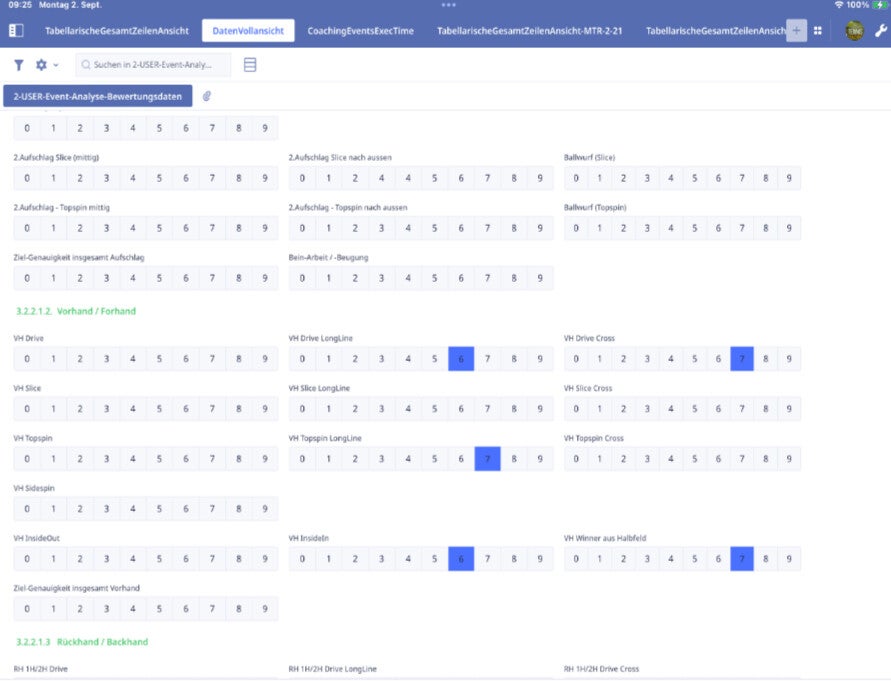
Task: Set Ziel-Genauigkeit insgesamt Vorhand to 6
Action: (186, 609)
